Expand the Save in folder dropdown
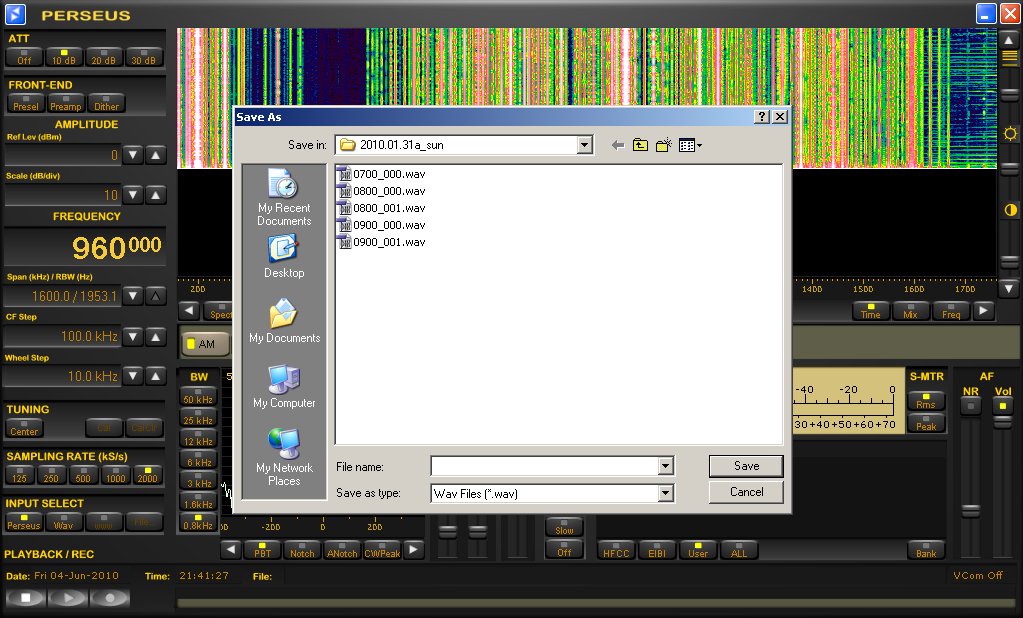The image size is (1023, 618). pos(585,145)
